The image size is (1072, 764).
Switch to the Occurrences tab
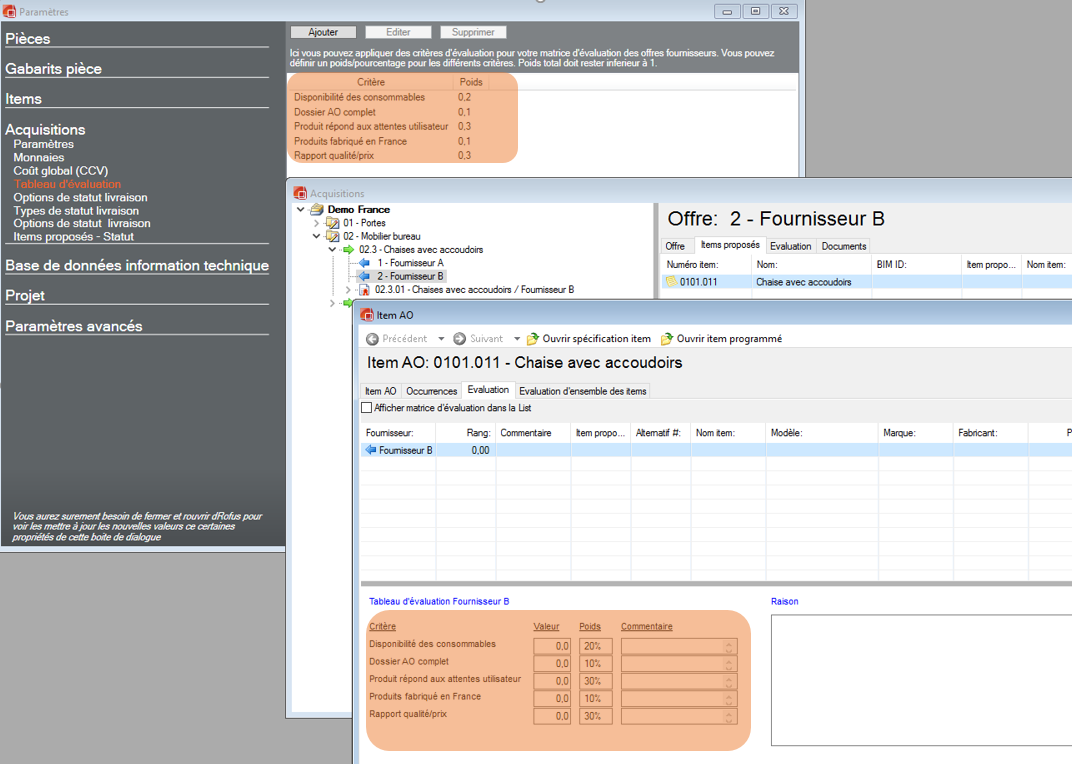click(x=431, y=391)
